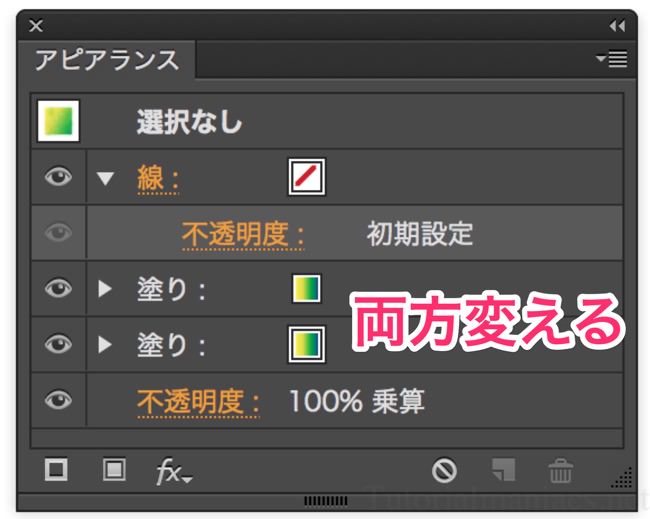
Task: Collapse the 線 stroke disclosure triangle
Action: point(105,178)
